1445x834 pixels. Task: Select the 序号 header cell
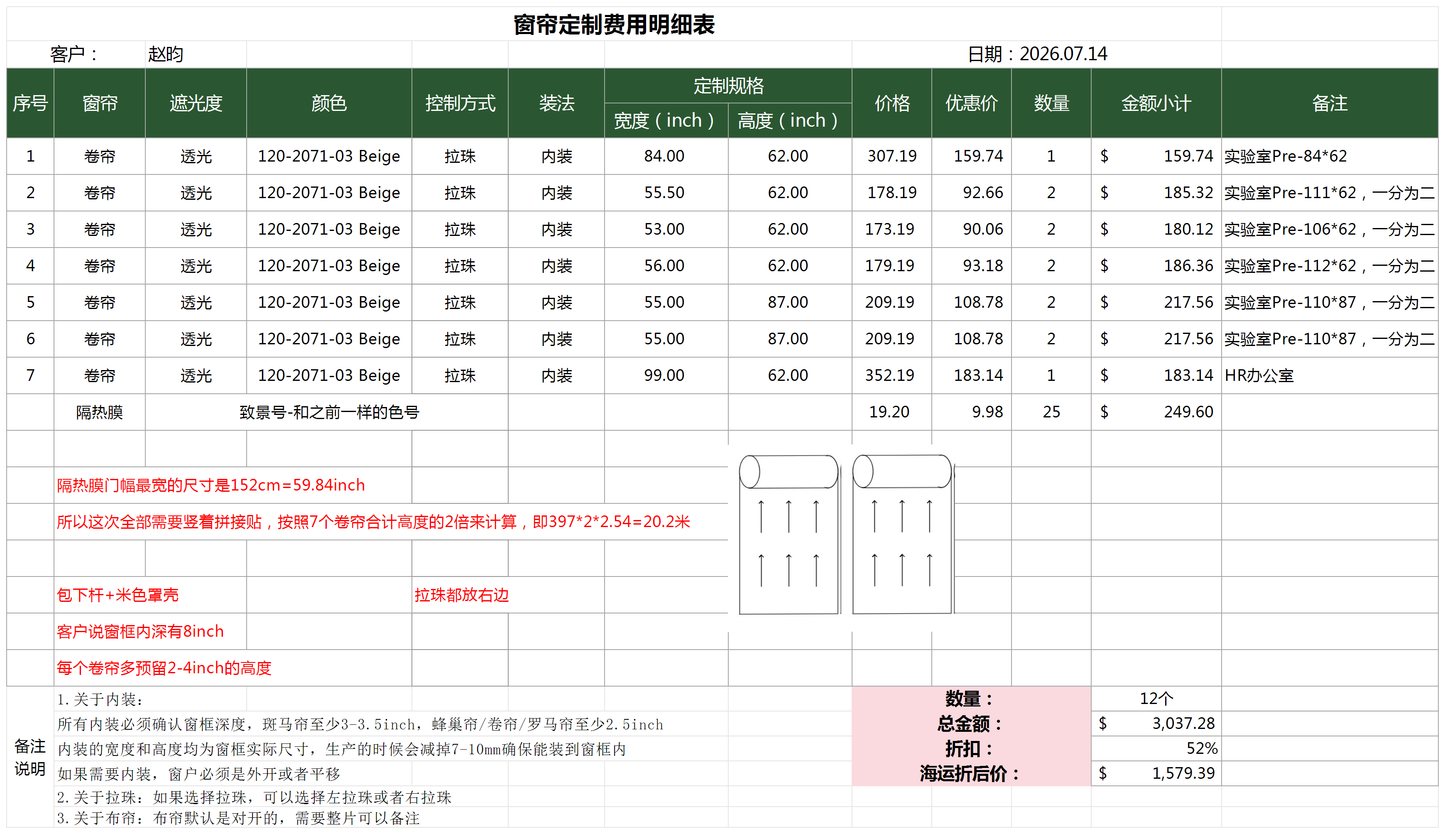pos(30,103)
